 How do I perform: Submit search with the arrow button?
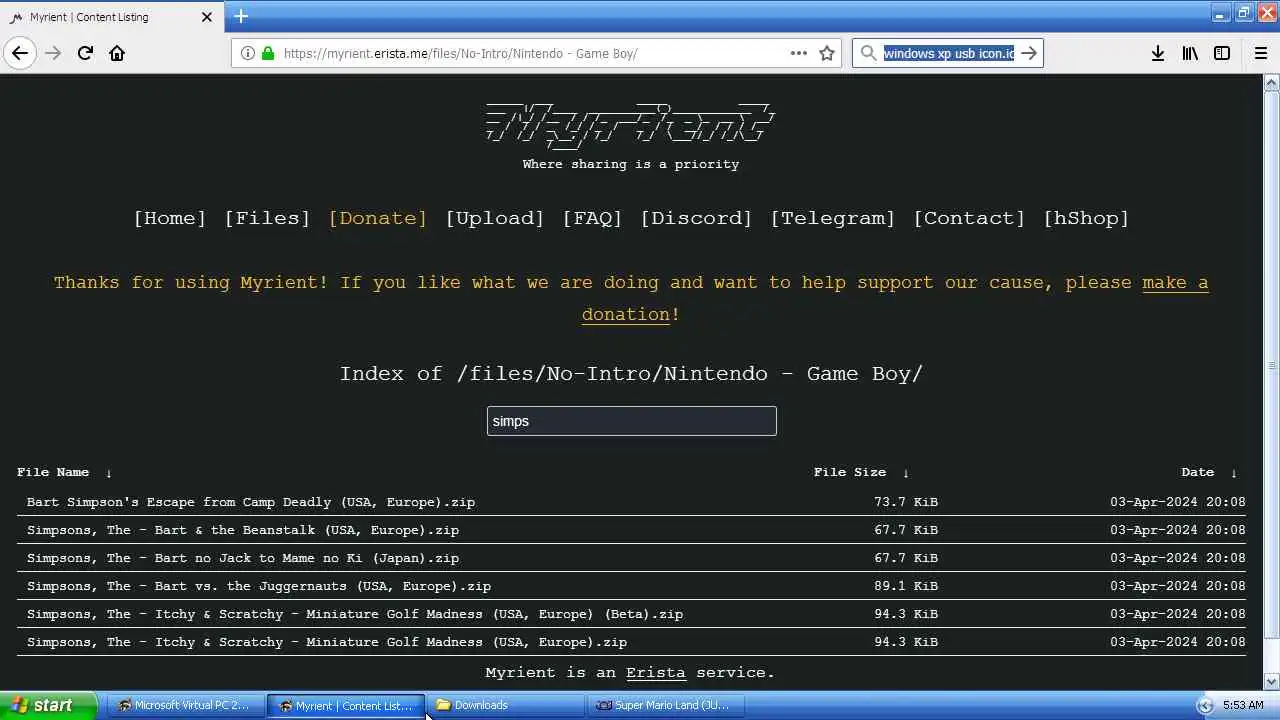(x=1029, y=53)
